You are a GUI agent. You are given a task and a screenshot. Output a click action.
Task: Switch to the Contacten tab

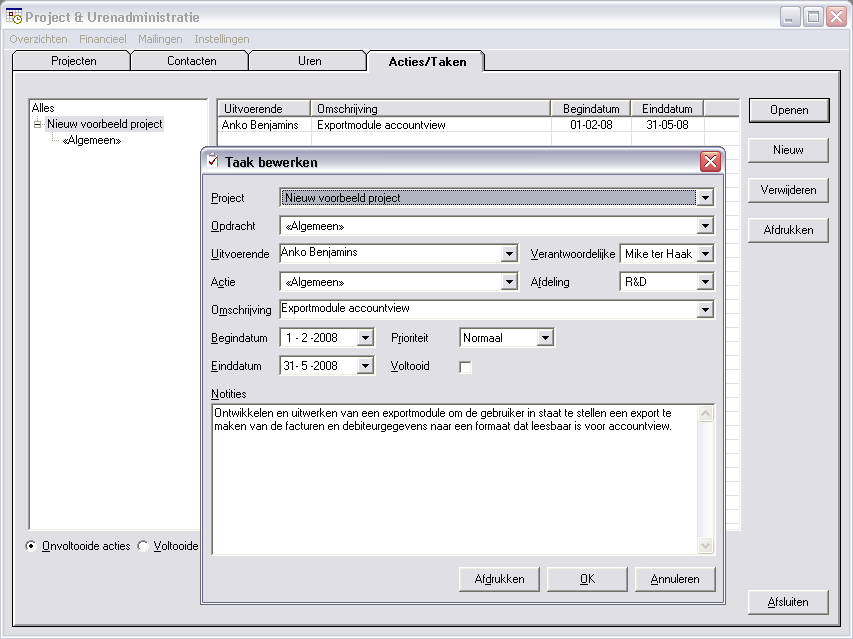pyautogui.click(x=191, y=61)
